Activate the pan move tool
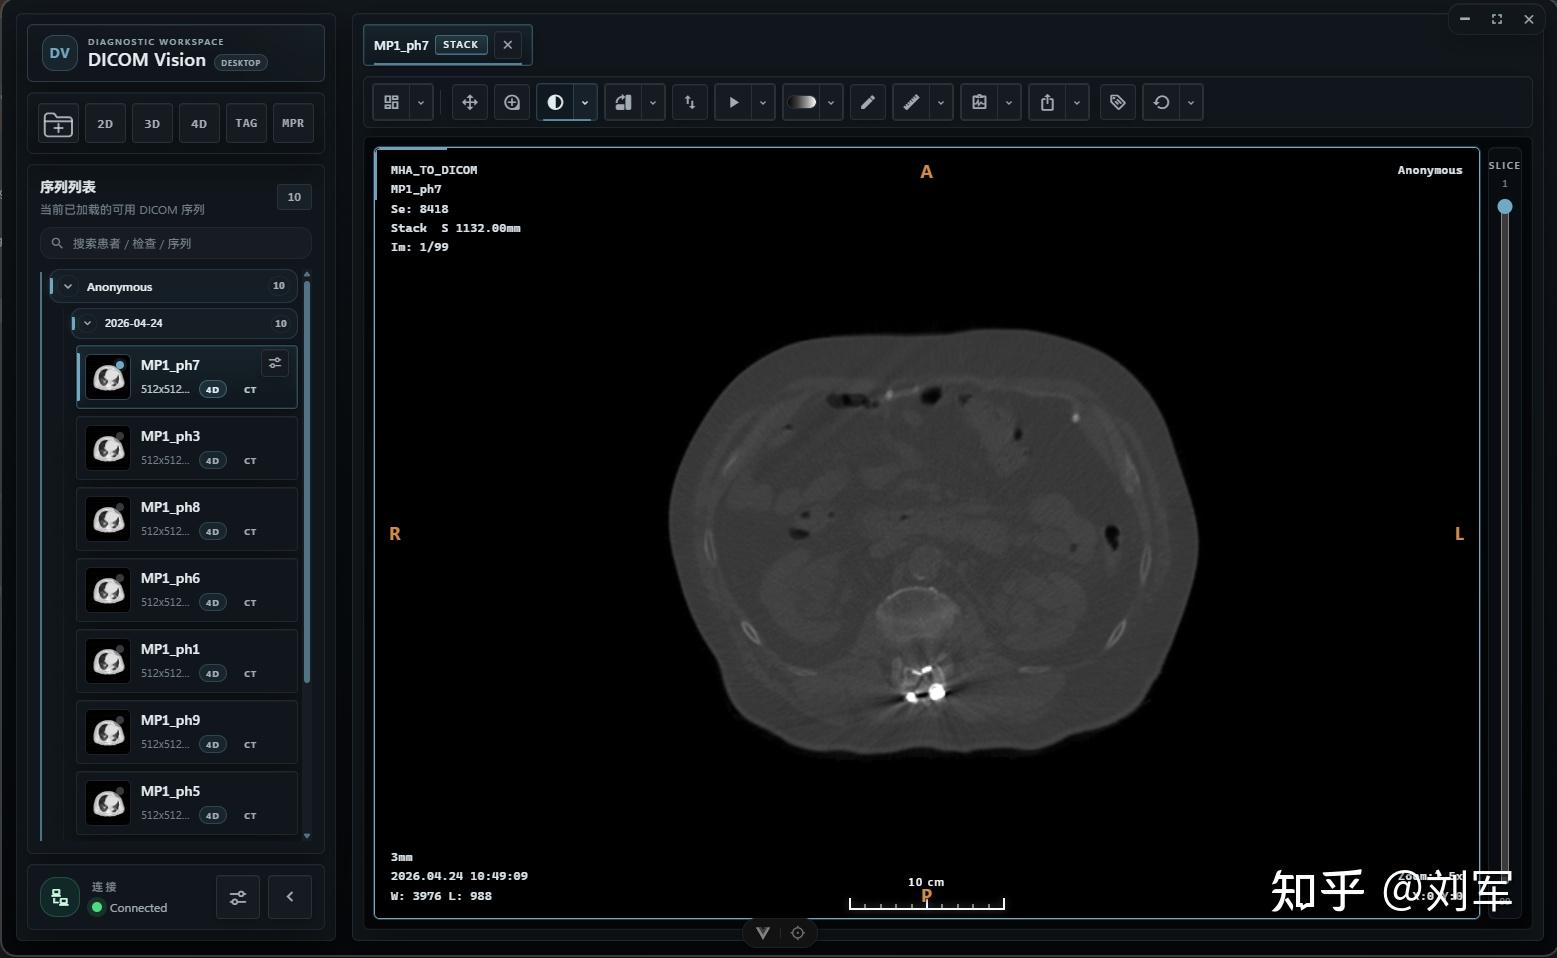Screen dimensions: 1557x958 pos(470,102)
